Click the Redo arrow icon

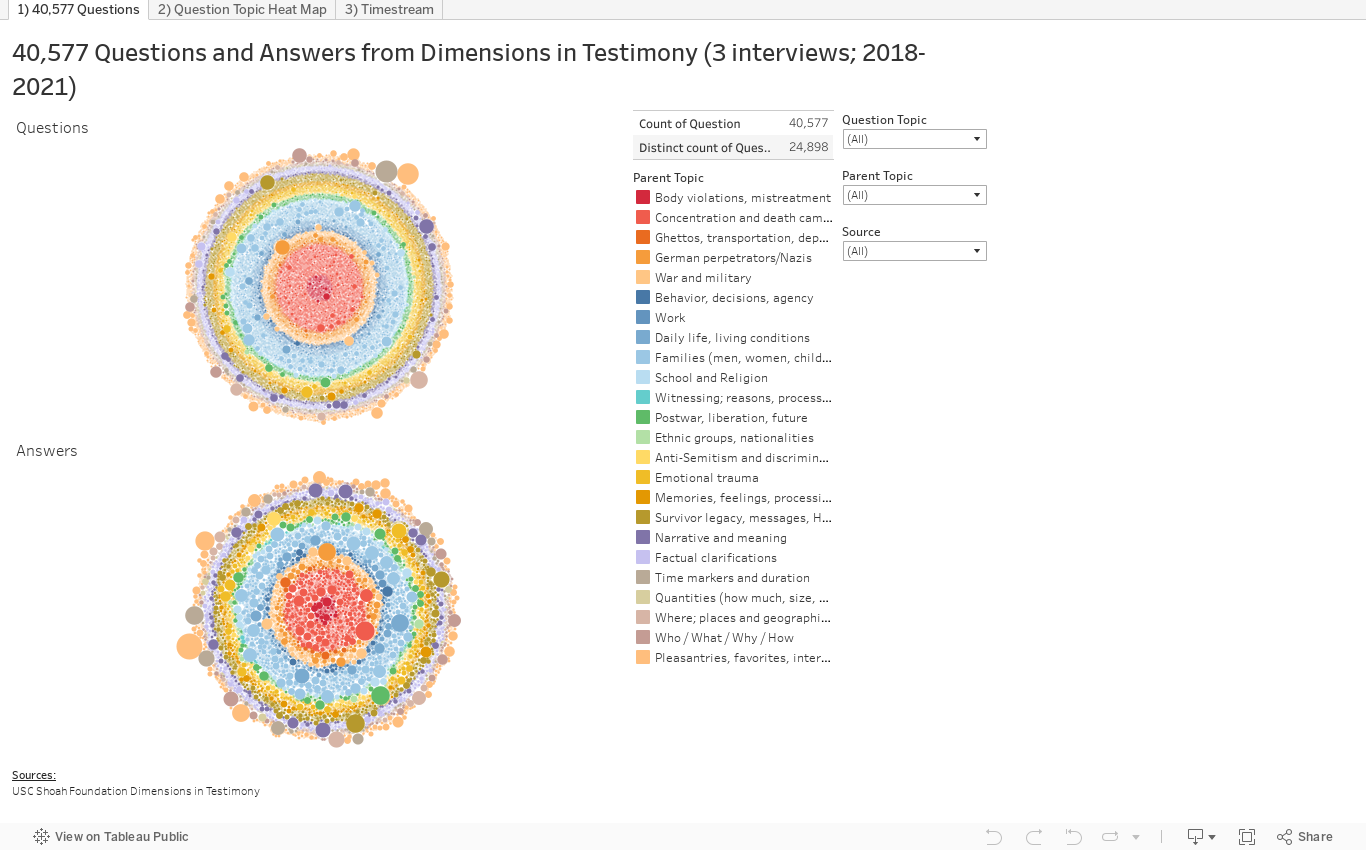tap(1034, 836)
